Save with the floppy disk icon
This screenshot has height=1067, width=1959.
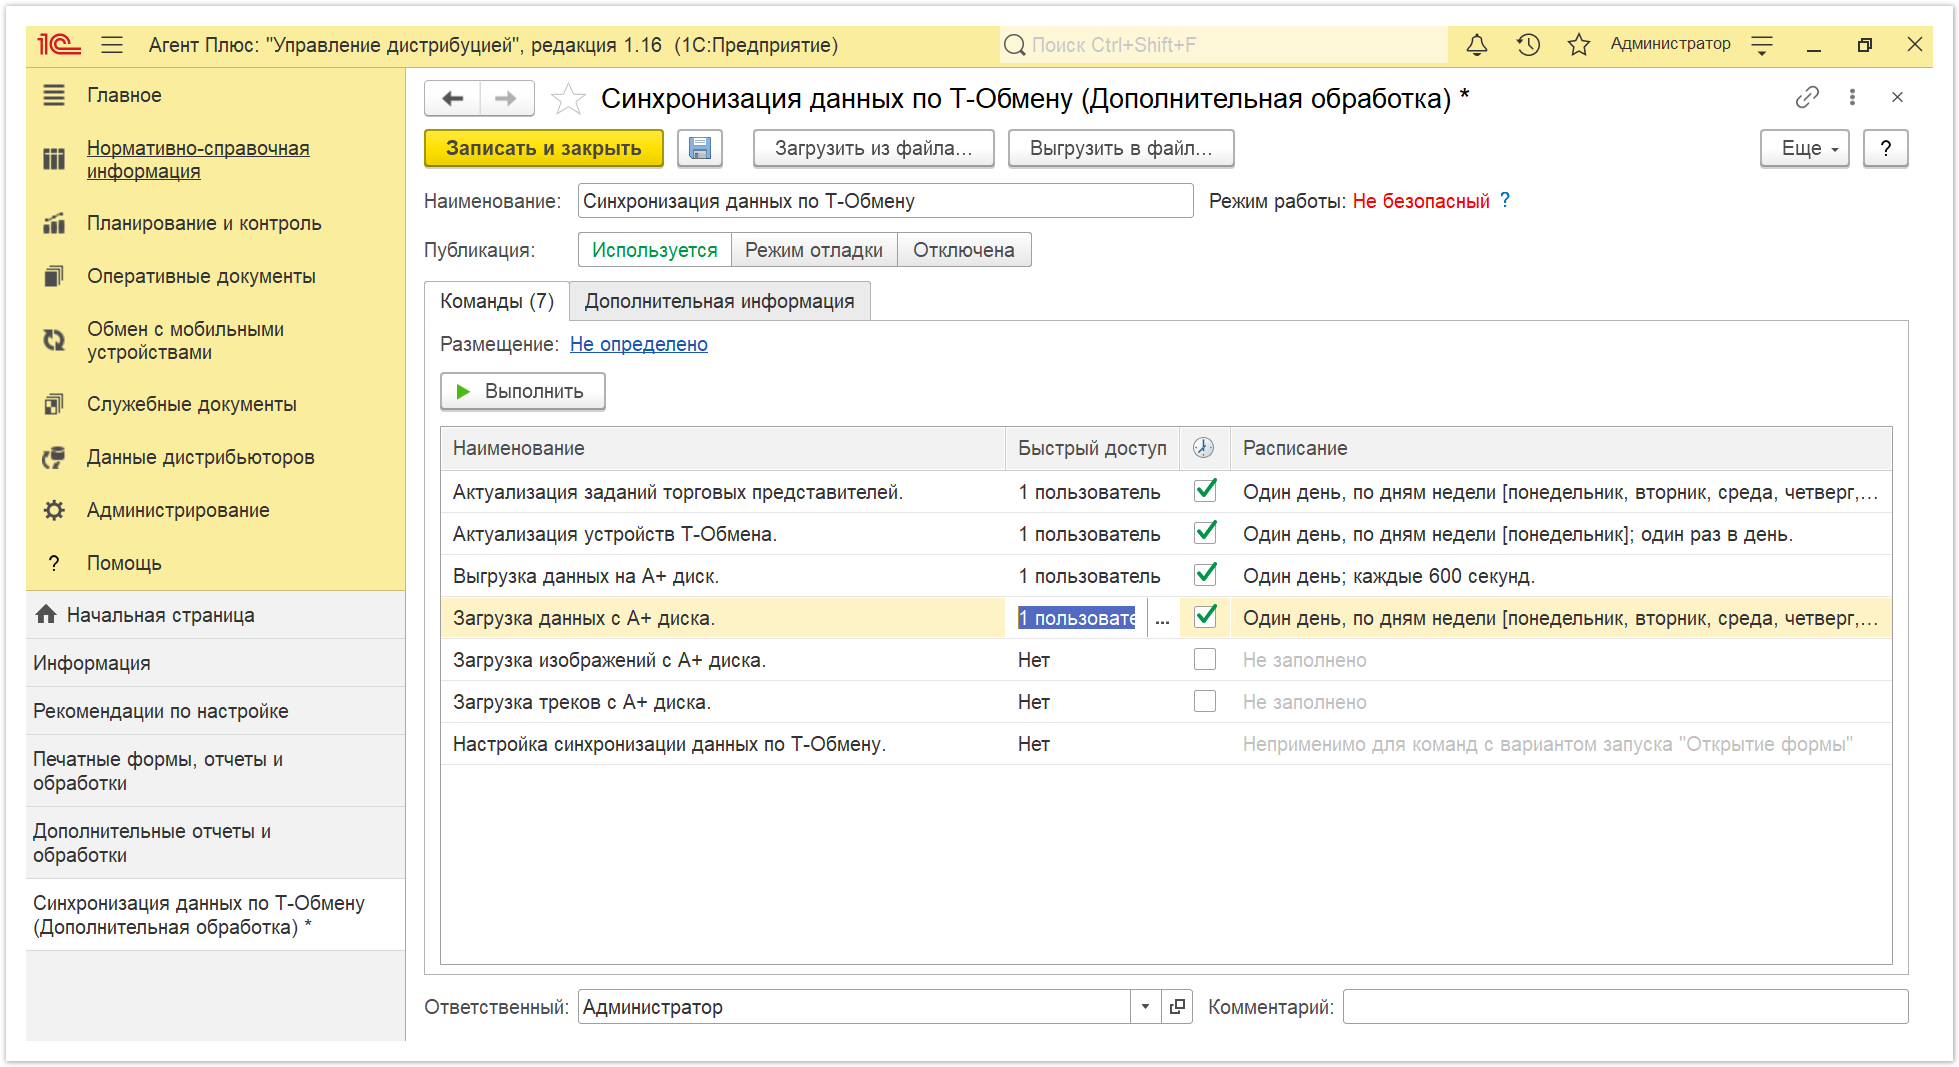point(700,148)
